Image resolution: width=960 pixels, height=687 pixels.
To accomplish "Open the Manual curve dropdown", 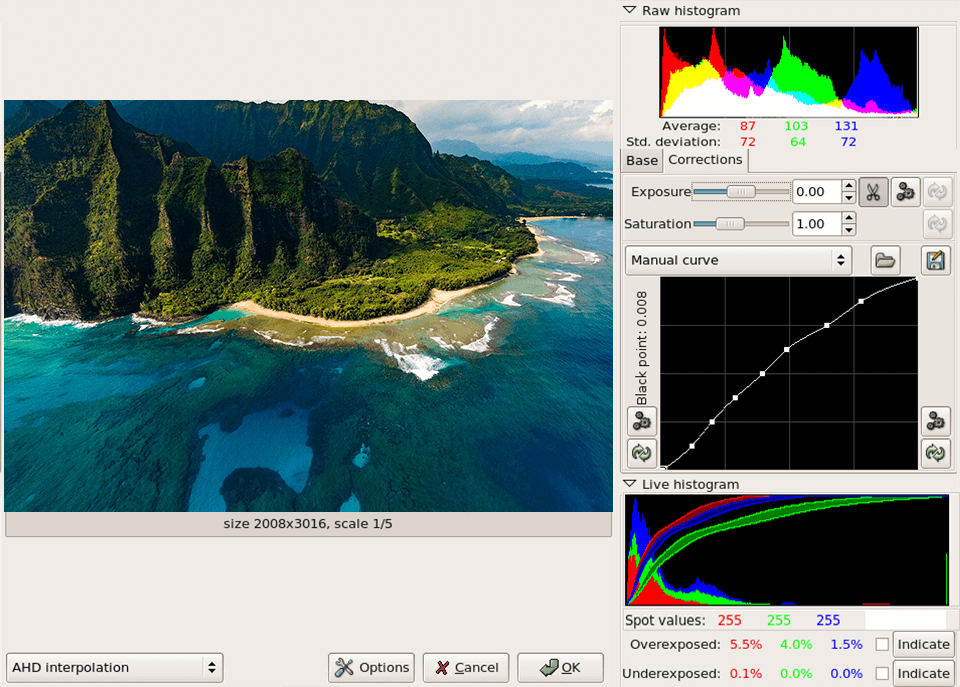I will 739,260.
